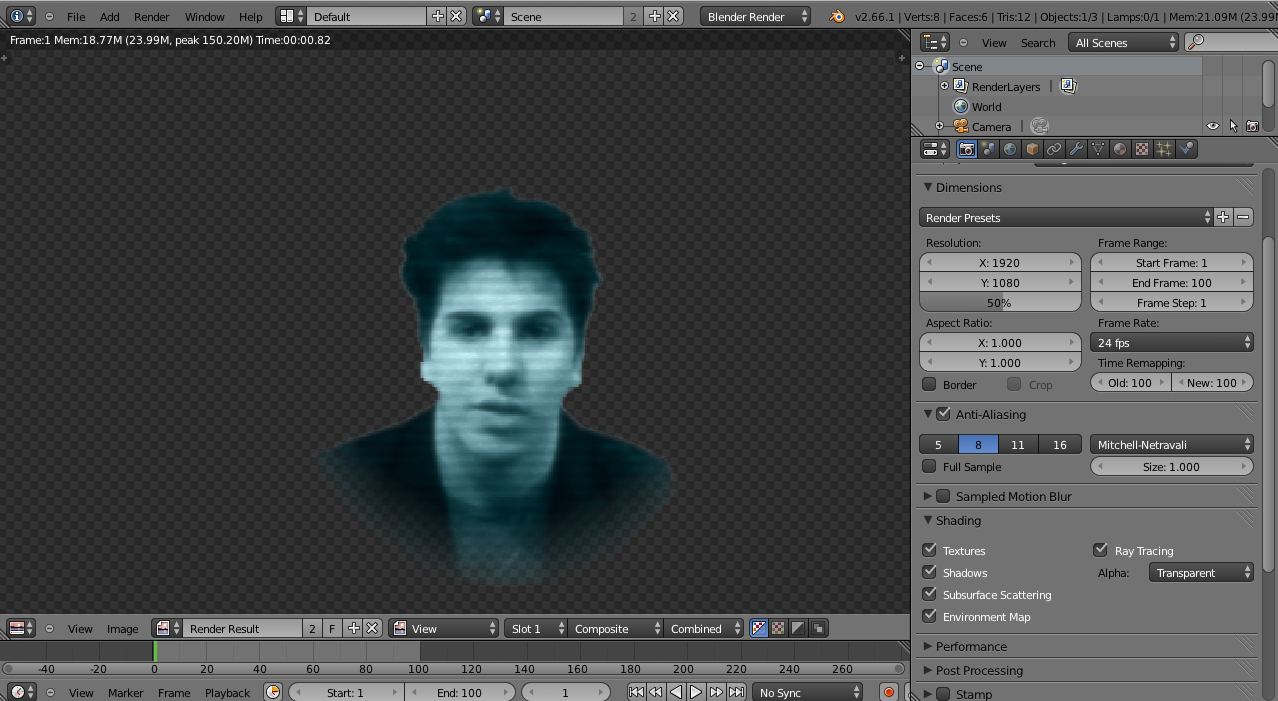Open the 24 fps frame rate dropdown

pos(1172,343)
